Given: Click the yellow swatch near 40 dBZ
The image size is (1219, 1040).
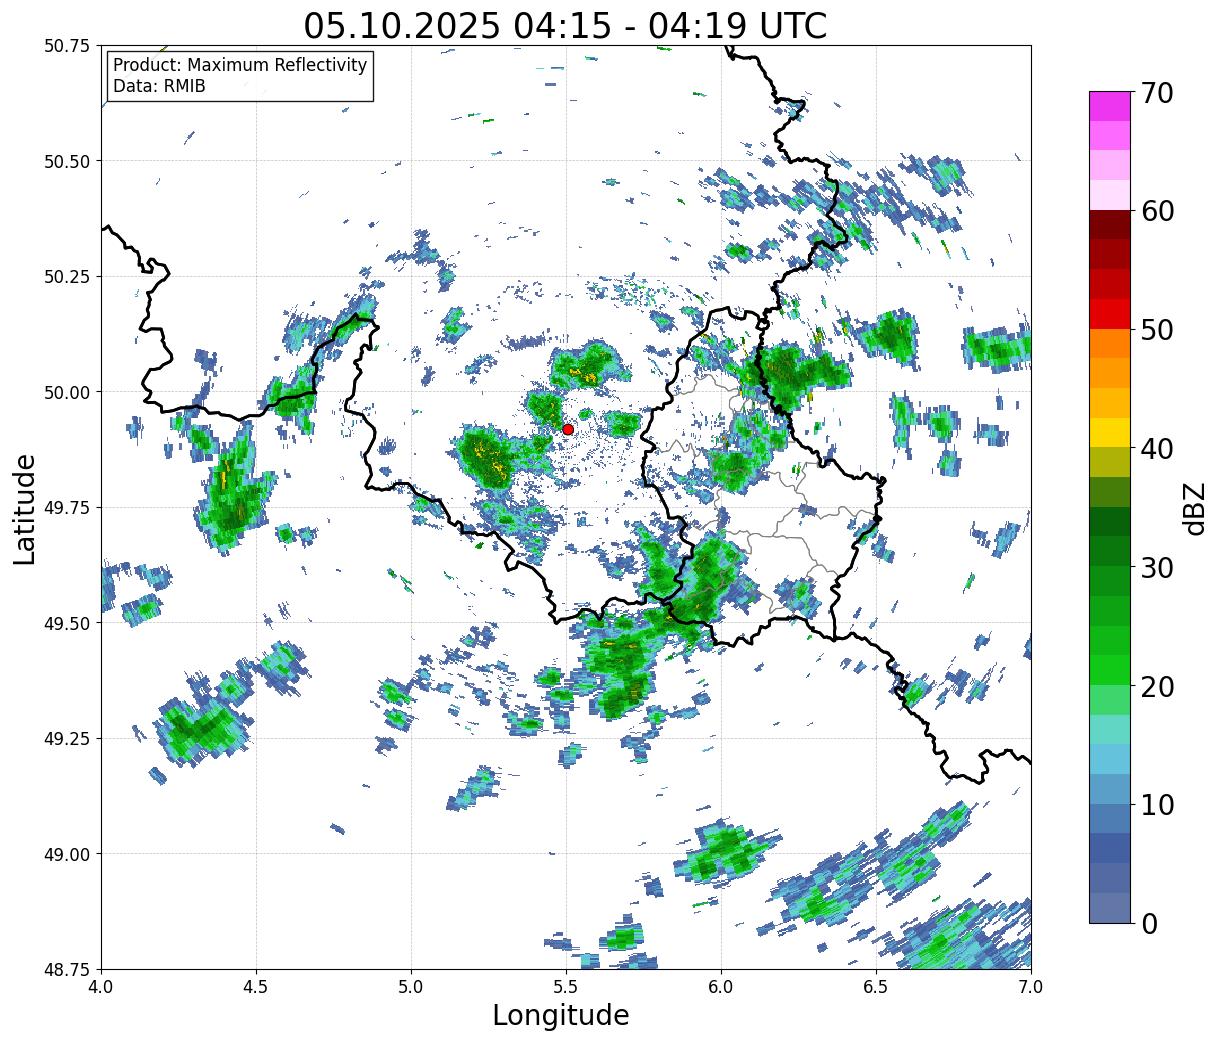Looking at the screenshot, I should (1110, 432).
